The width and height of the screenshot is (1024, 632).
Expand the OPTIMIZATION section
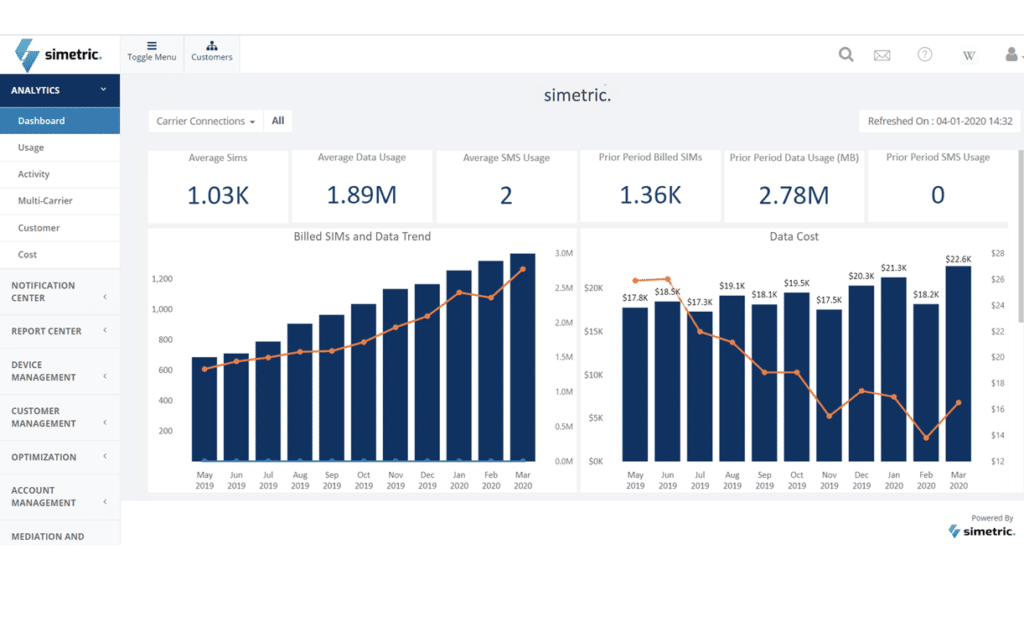tap(59, 457)
